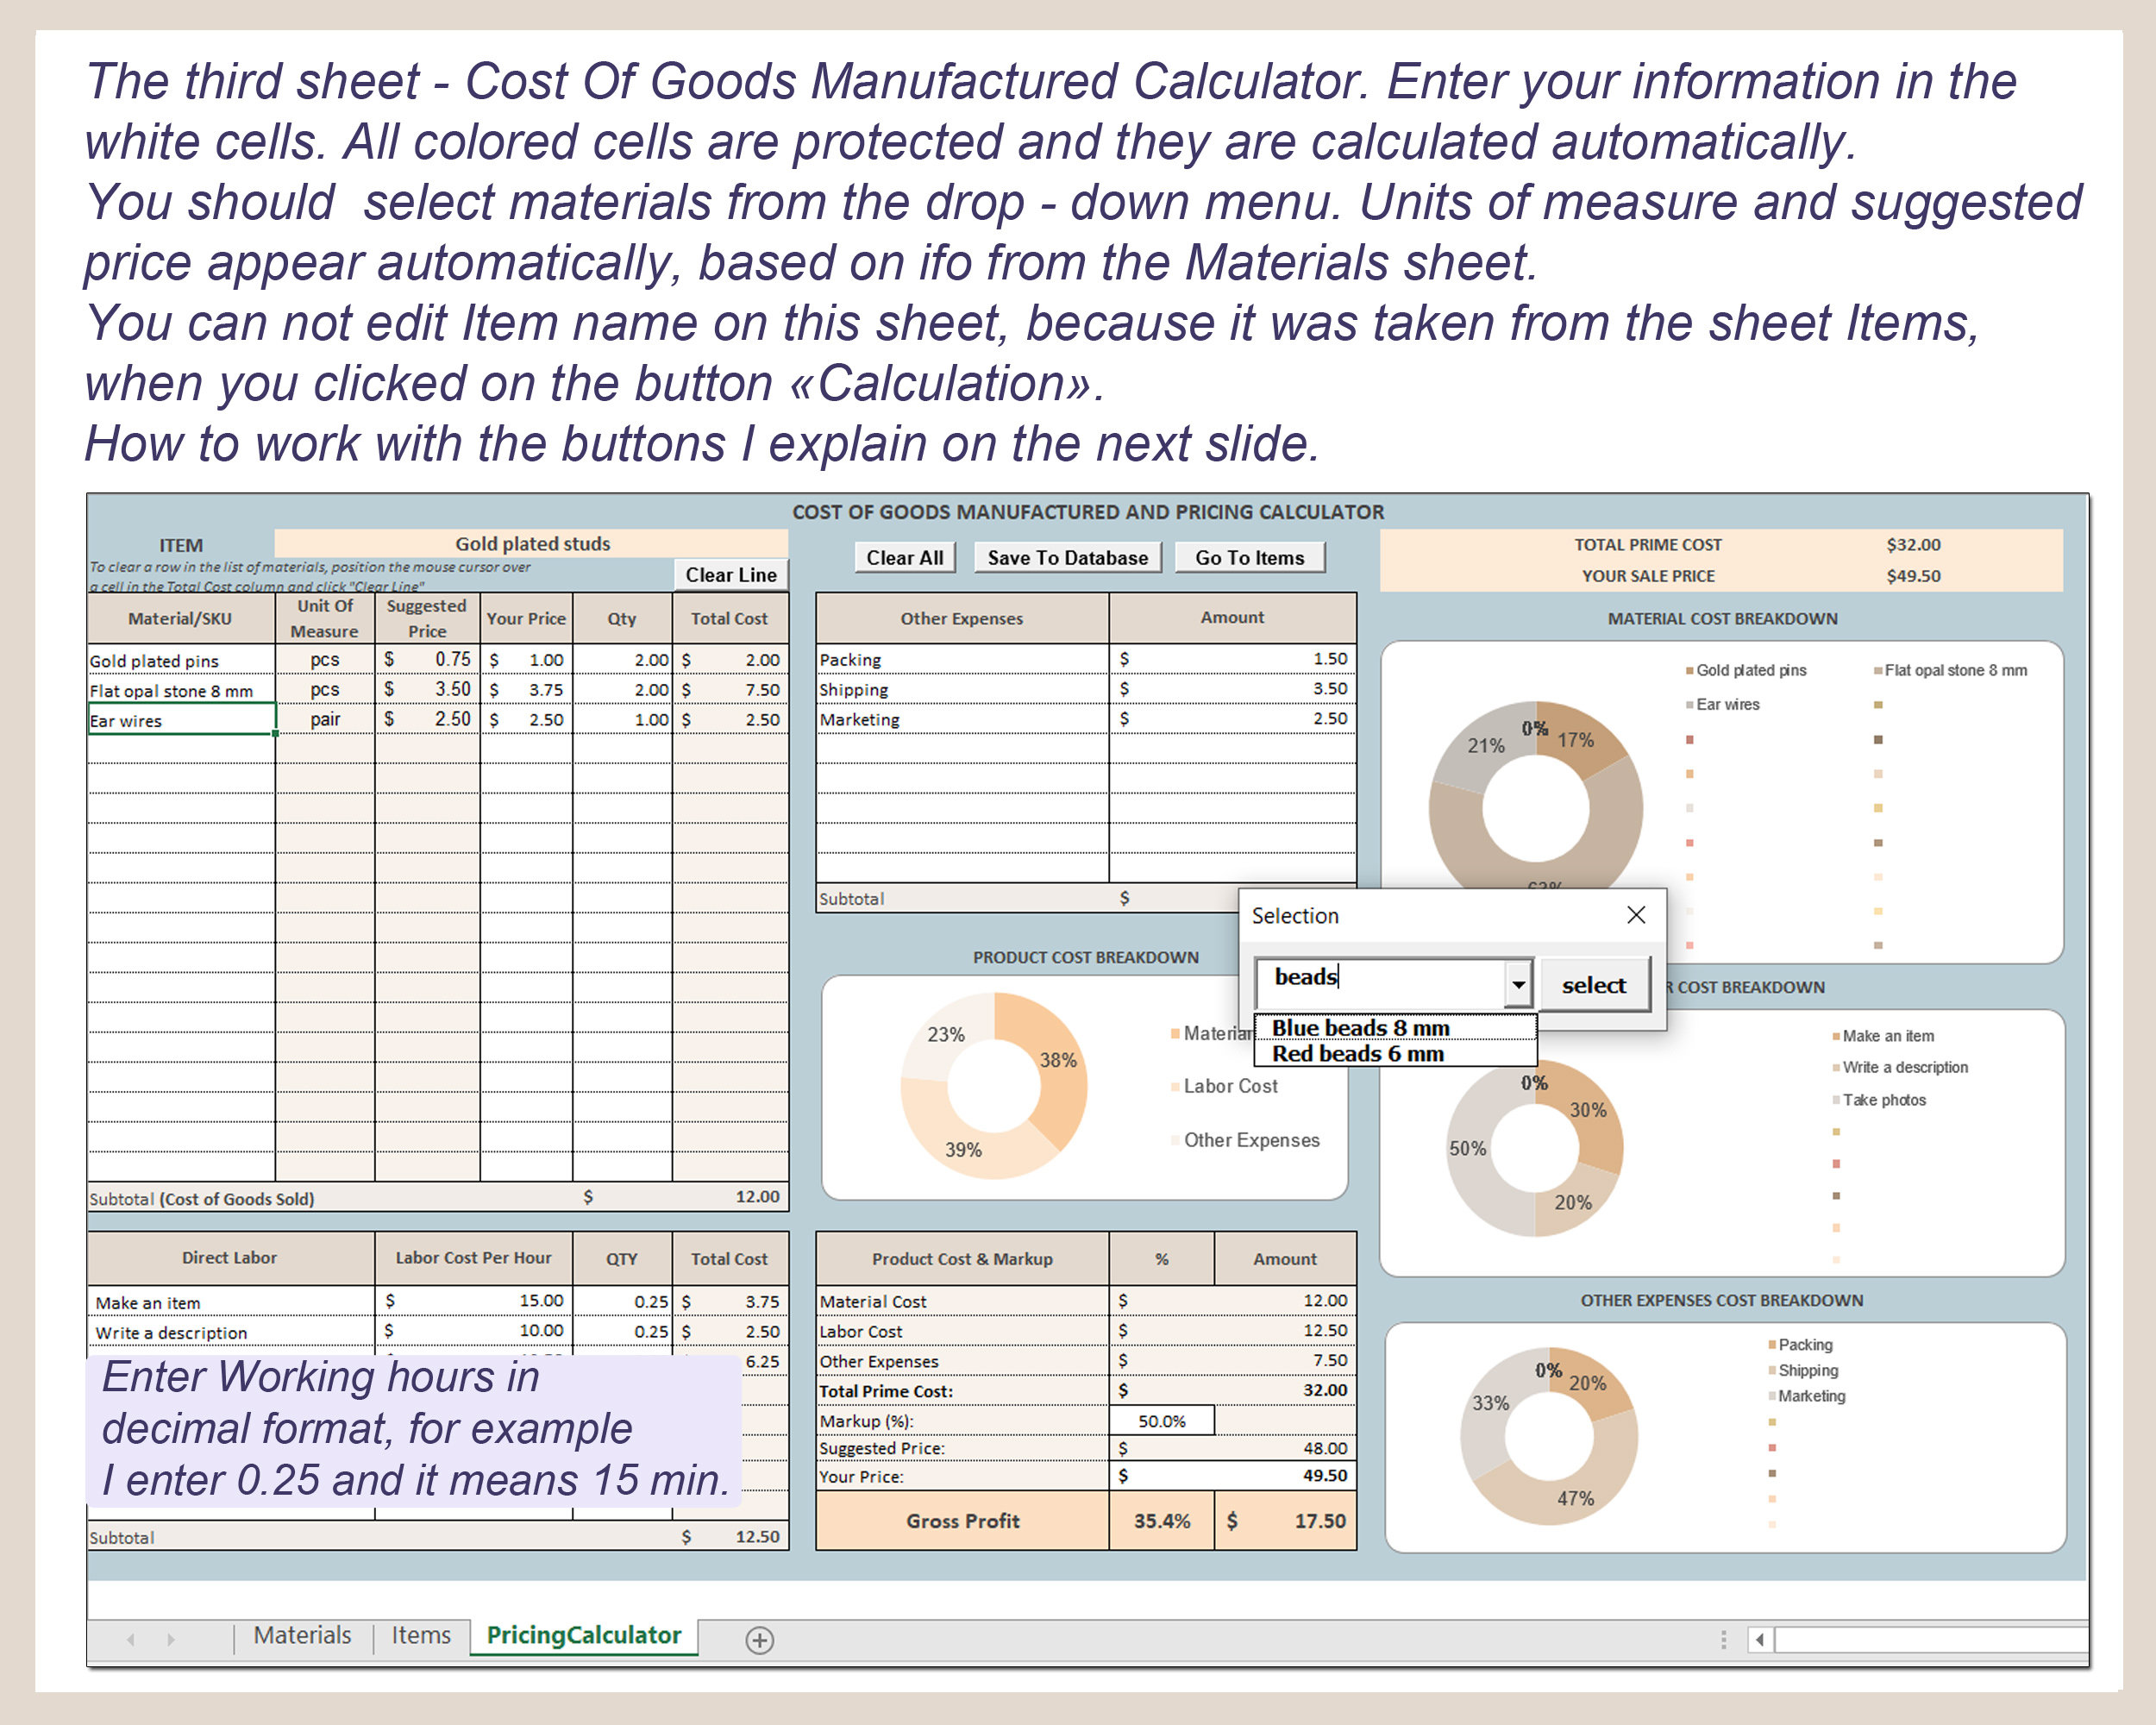Edit the Markup percentage cell showing 50.0%
The width and height of the screenshot is (2156, 1725).
point(1160,1419)
